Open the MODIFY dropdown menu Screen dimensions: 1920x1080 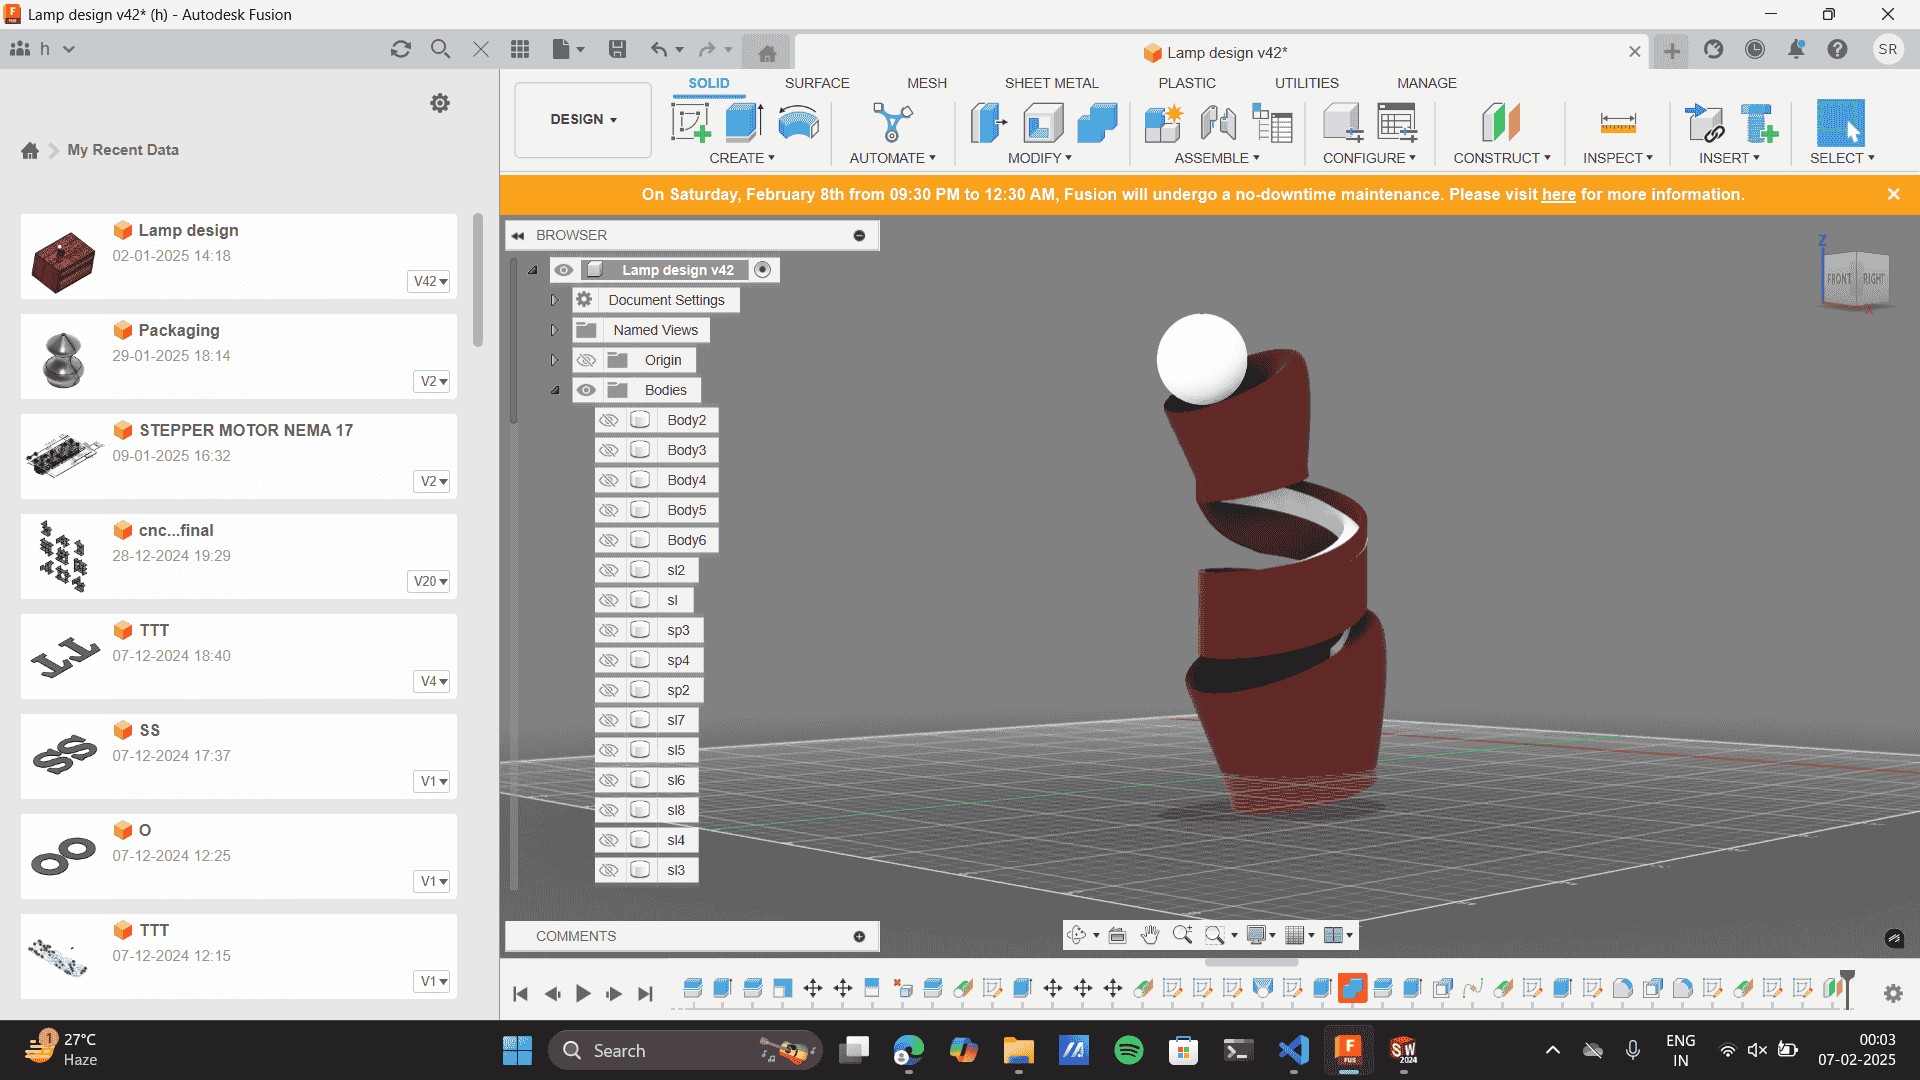1040,158
